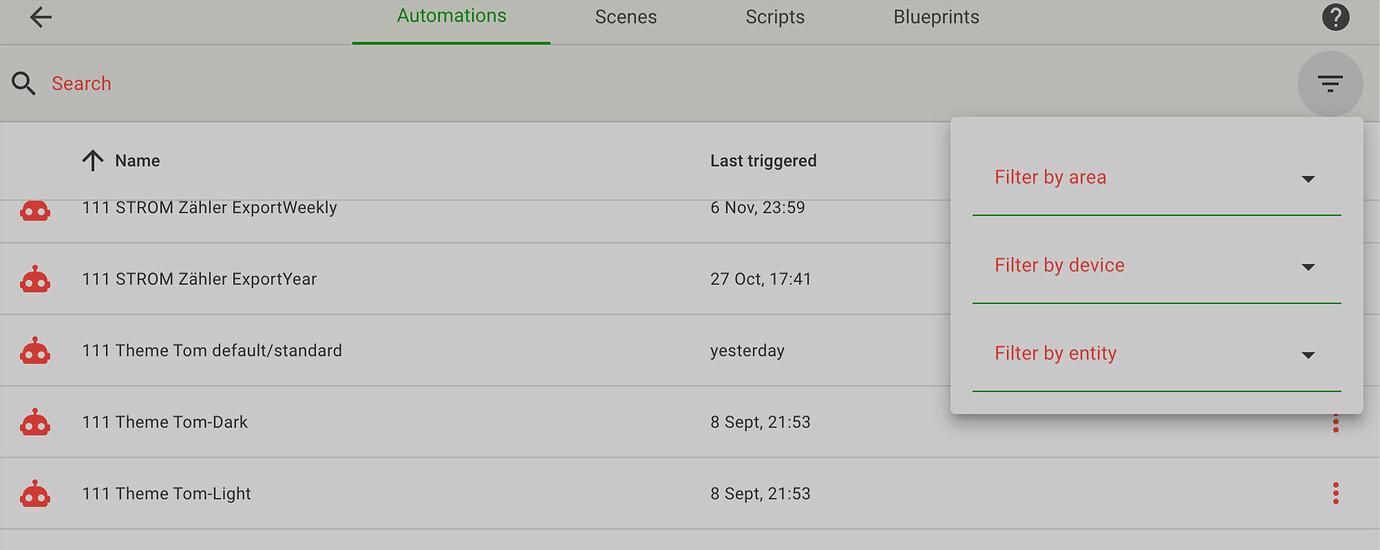The height and width of the screenshot is (550, 1380).
Task: Click robot icon for STROM Zähler ExportYear
Action: pos(35,279)
